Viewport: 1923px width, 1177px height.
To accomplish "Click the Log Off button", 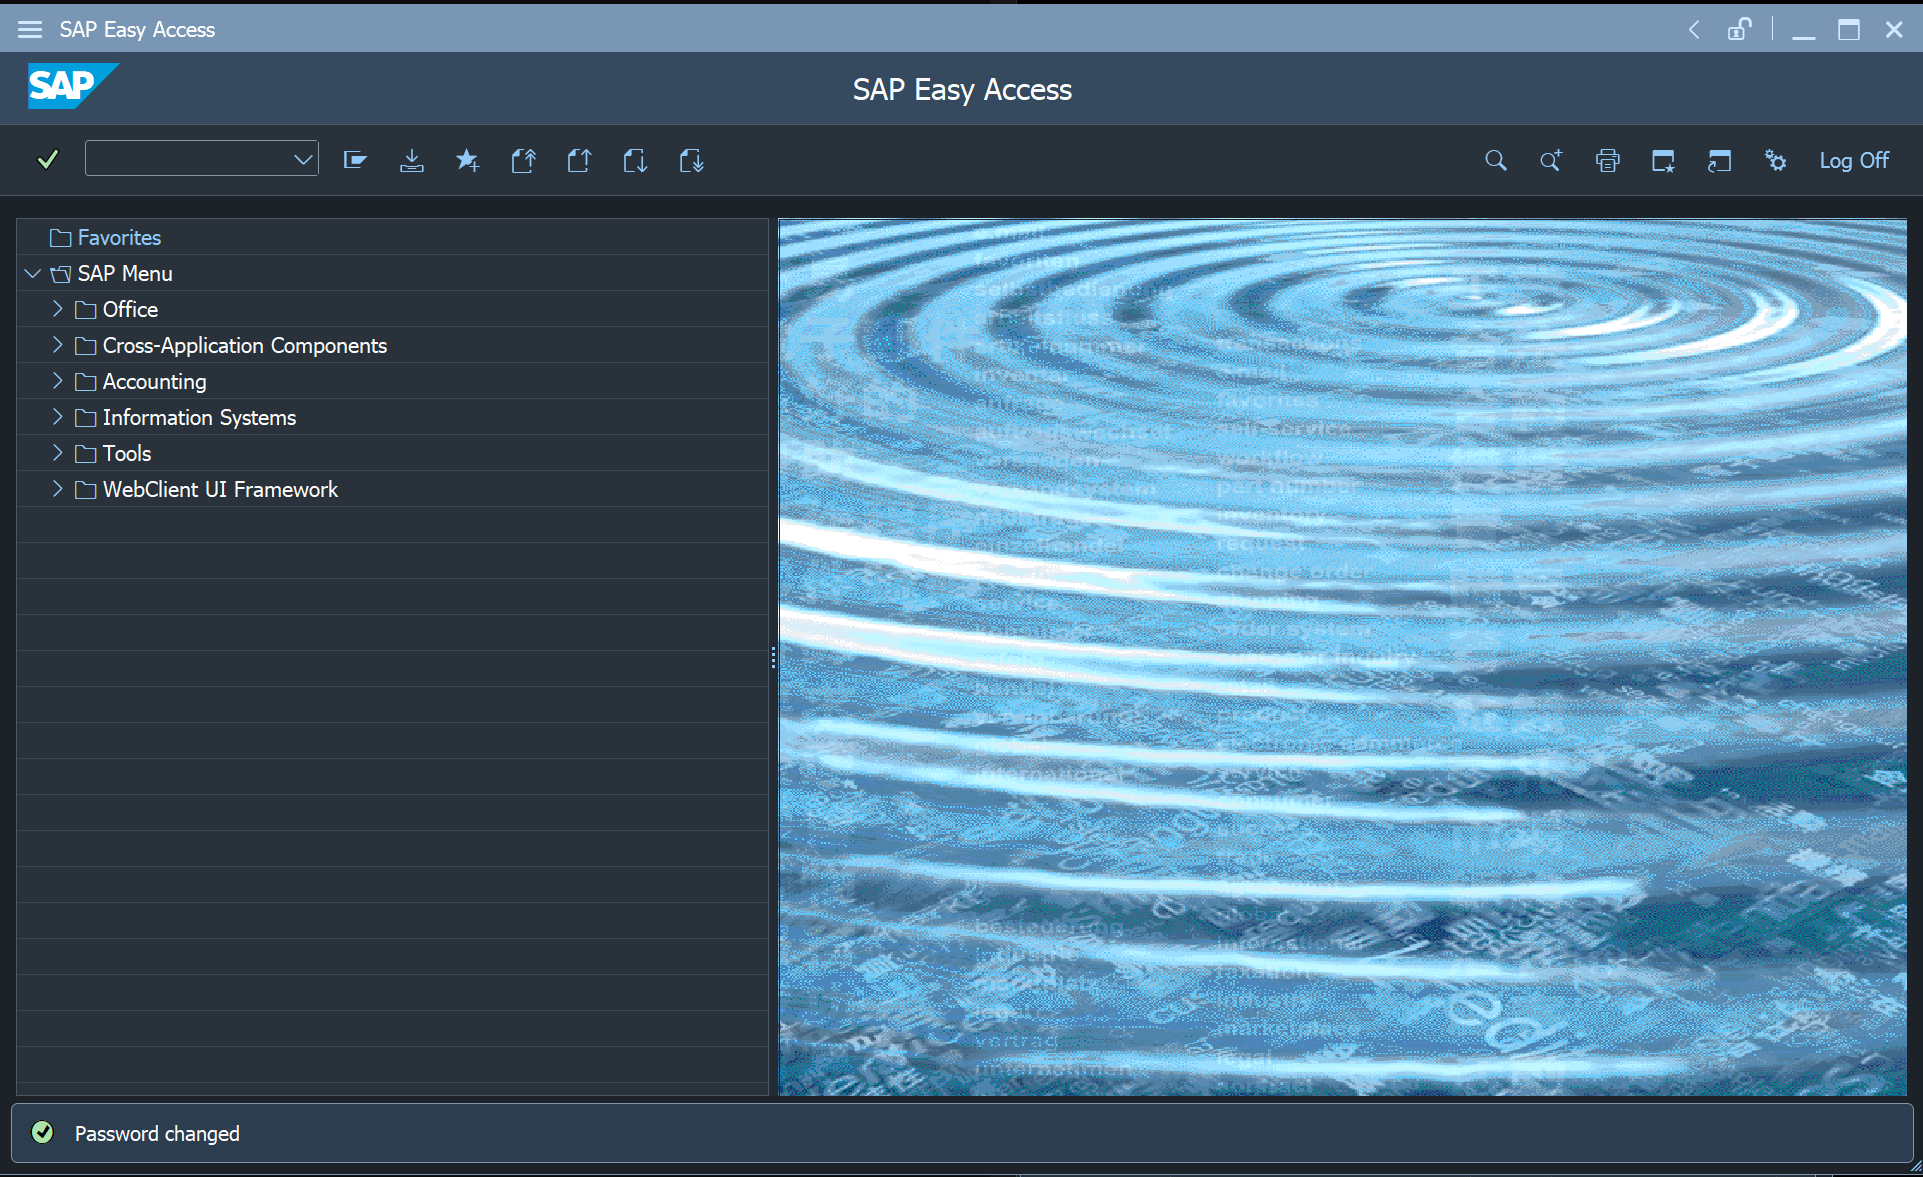I will coord(1853,160).
